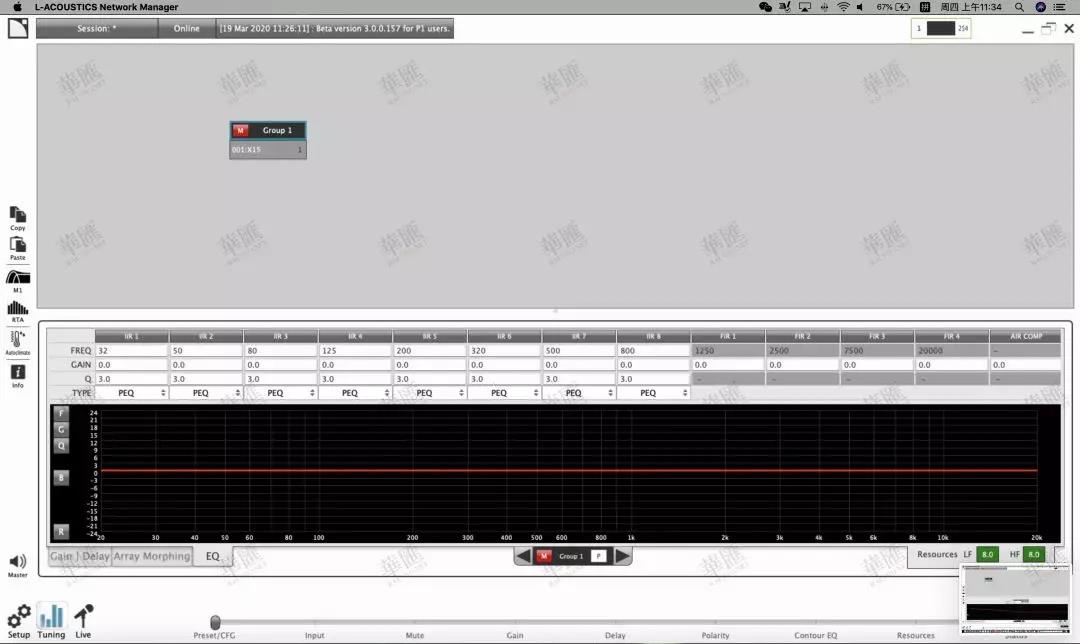Open IIR 4 filter TYPE dropdown
This screenshot has width=1080, height=644.
click(355, 393)
